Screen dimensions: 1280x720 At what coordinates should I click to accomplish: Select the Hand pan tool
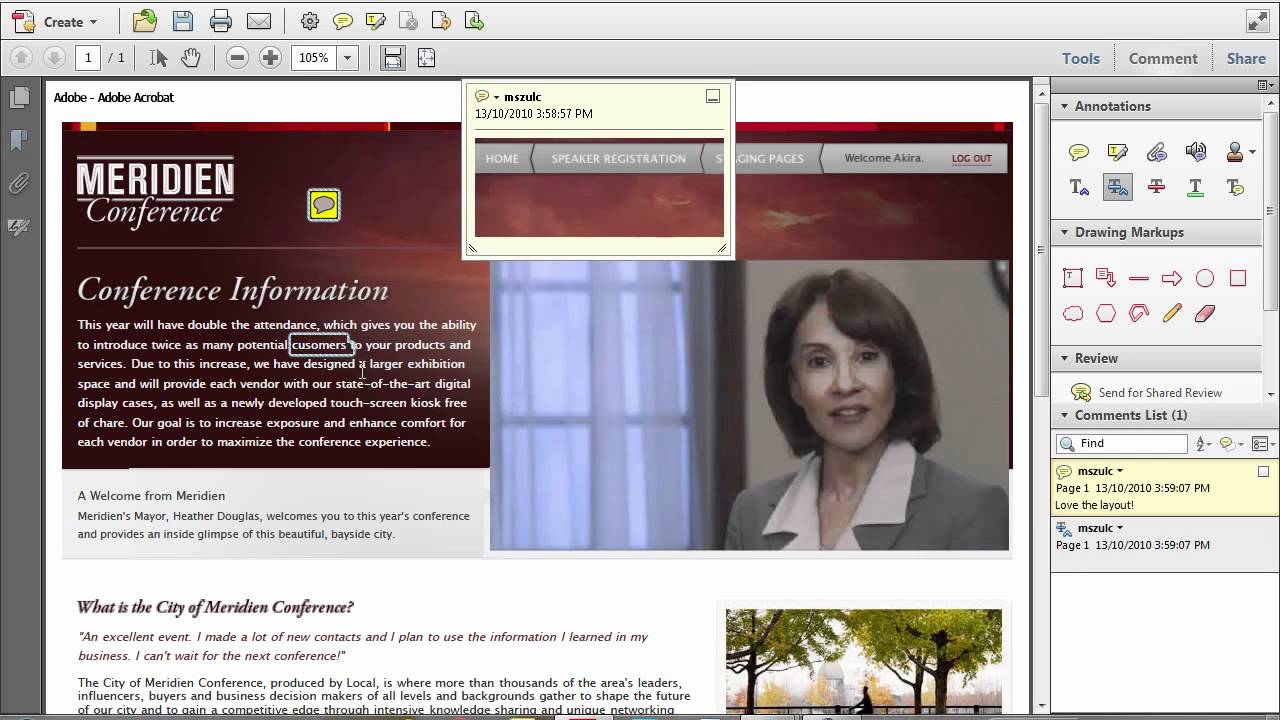click(x=191, y=58)
